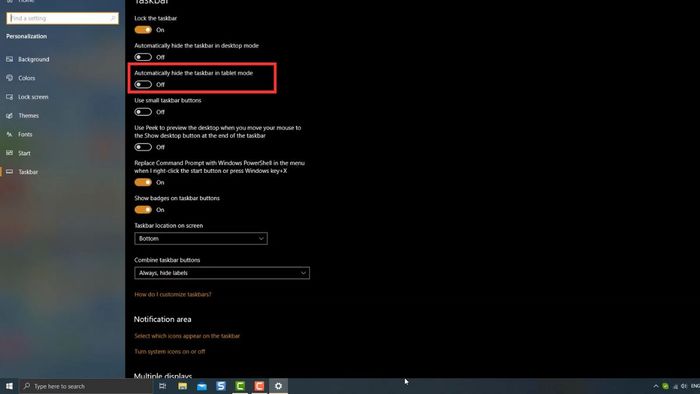Click the network icon in system tray
This screenshot has height=394, width=700.
tap(675, 386)
